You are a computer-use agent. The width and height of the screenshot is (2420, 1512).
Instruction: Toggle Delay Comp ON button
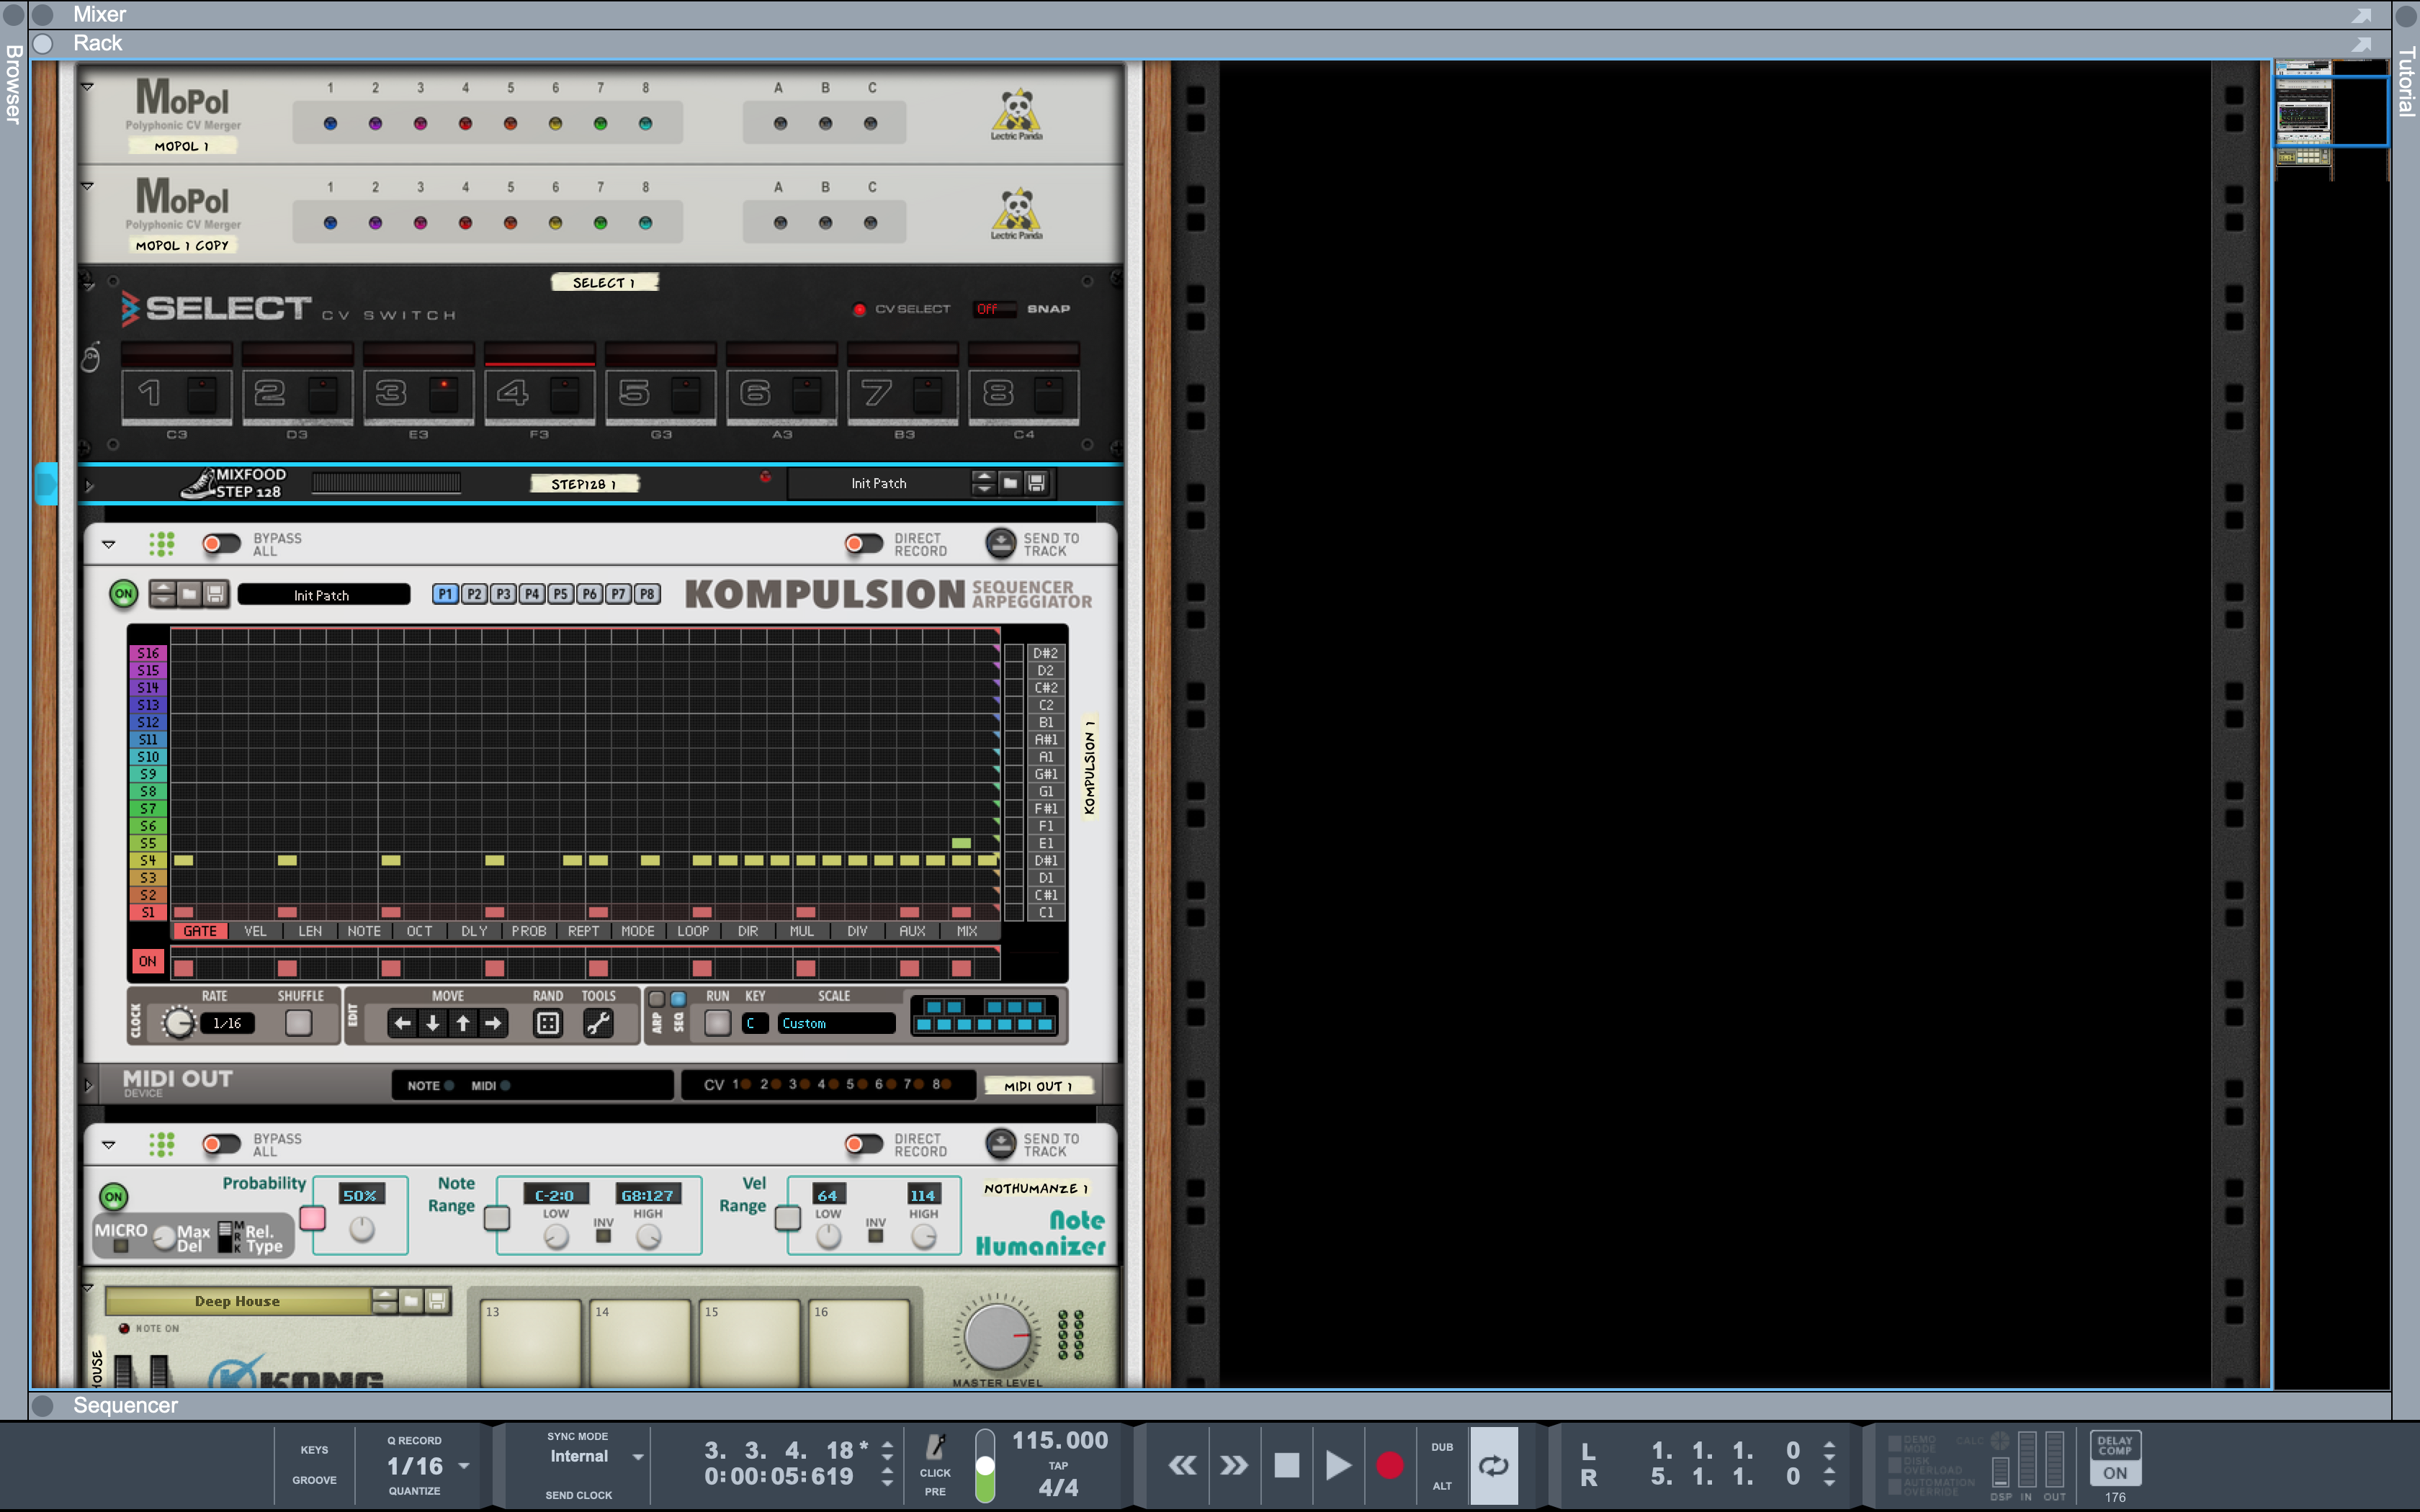point(2115,1473)
